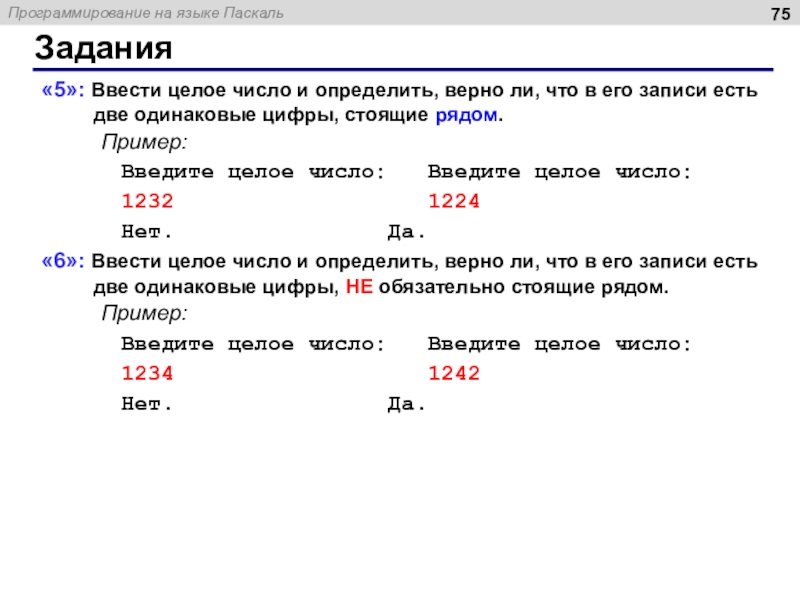Screen dimensions: 800x600
Task: Click the blue task label «6»
Action: coord(63,261)
